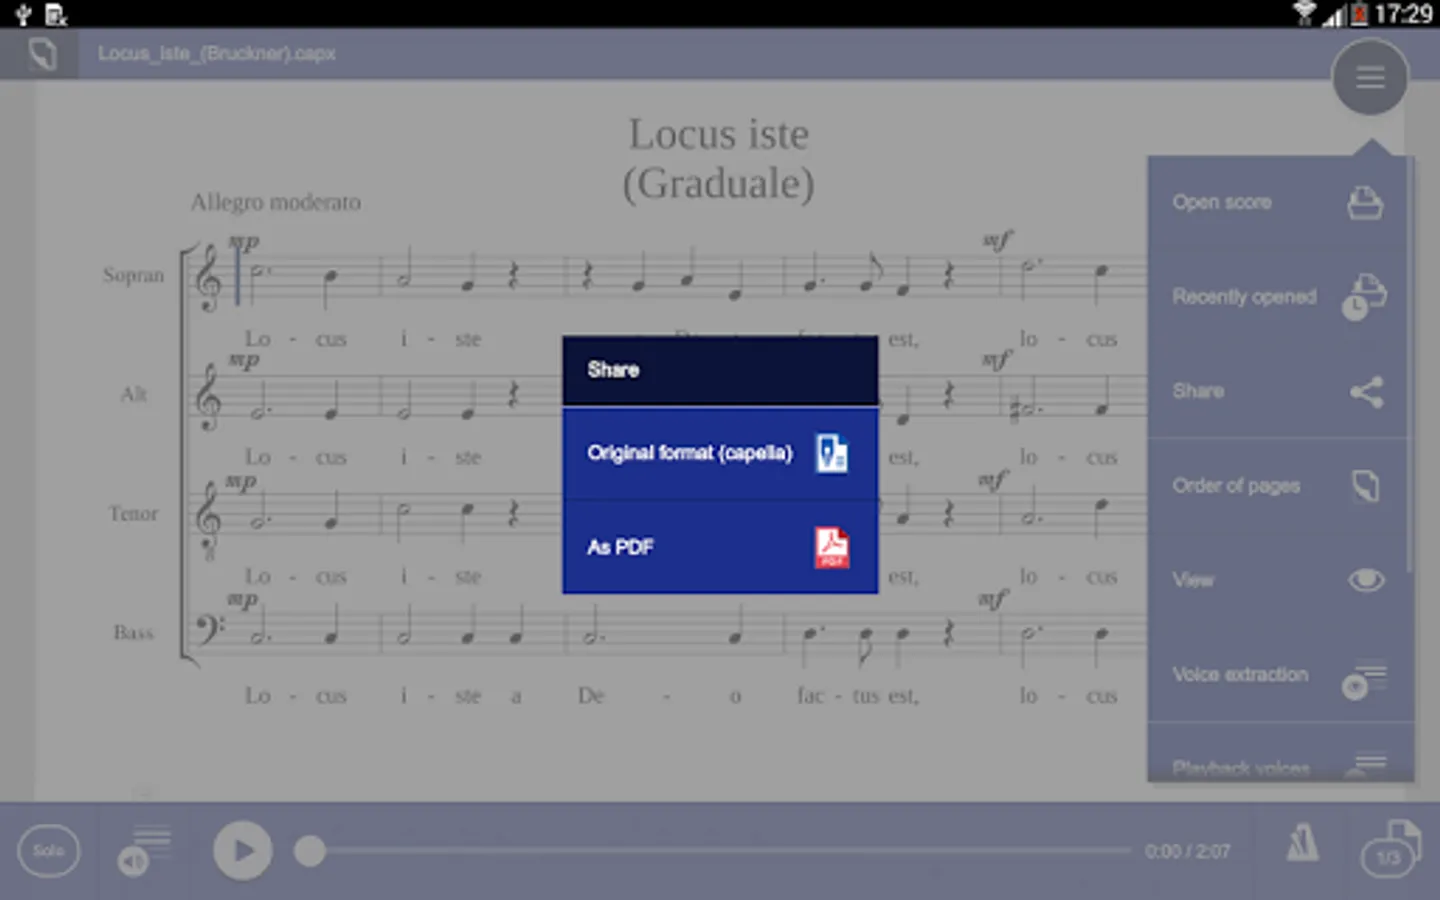Click the Locus iste score title
The height and width of the screenshot is (900, 1440).
719,134
